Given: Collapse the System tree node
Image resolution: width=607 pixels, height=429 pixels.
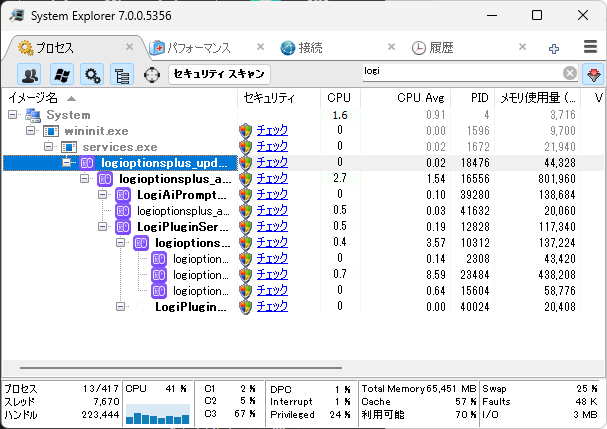Looking at the screenshot, I should 13,115.
